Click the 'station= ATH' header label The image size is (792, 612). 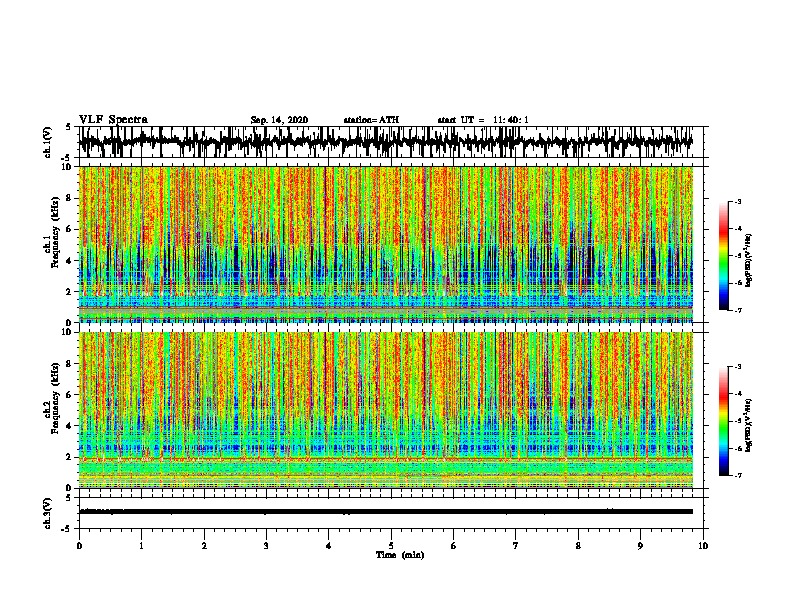[371, 120]
